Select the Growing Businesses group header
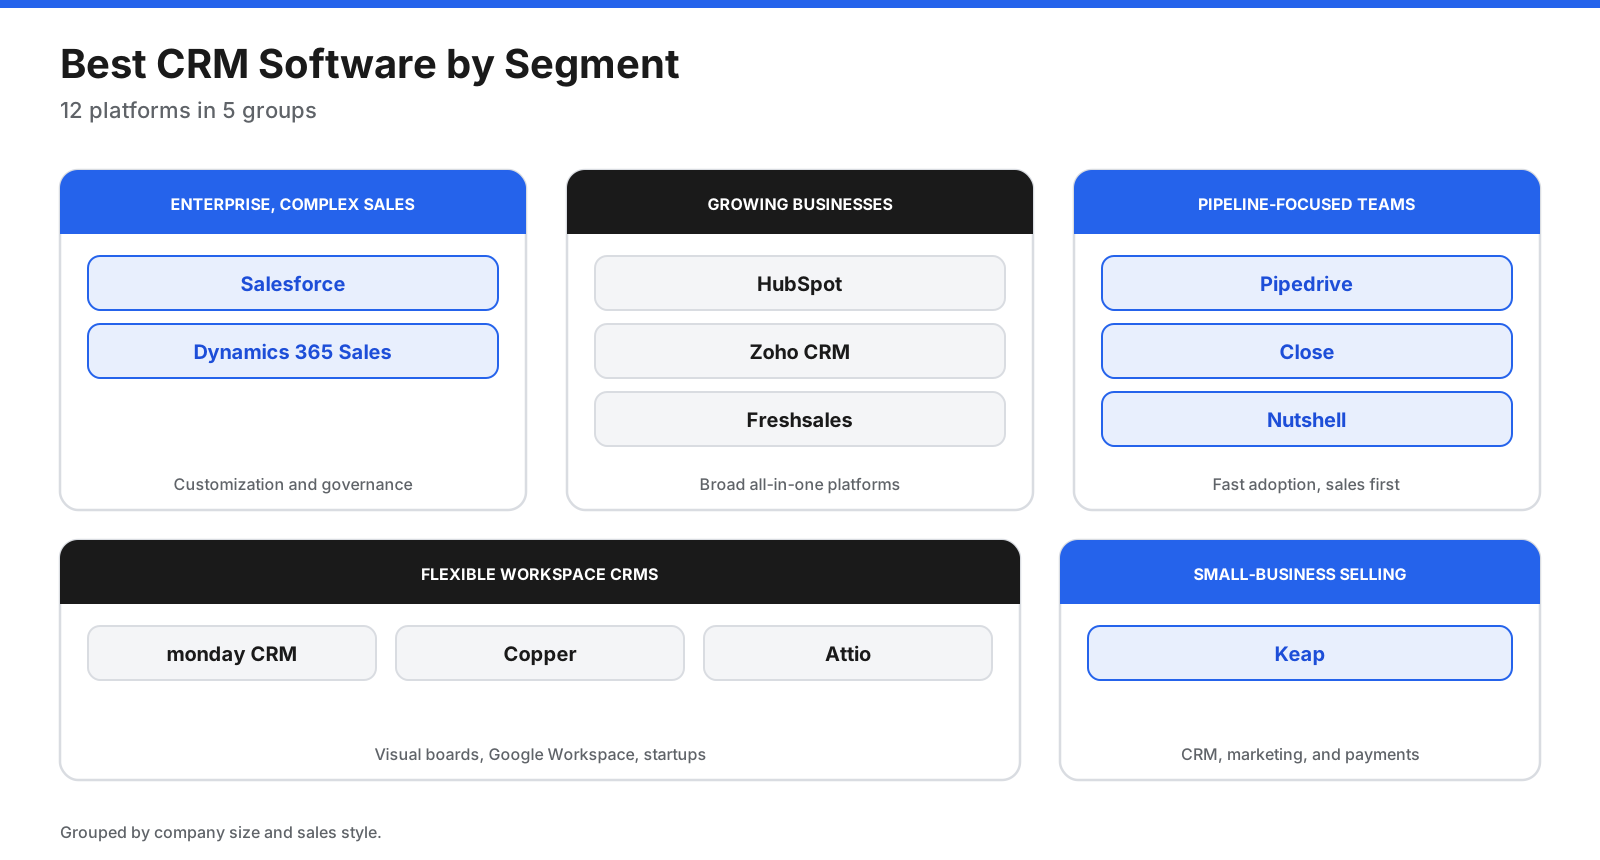Viewport: 1600px width, 860px height. [x=800, y=203]
